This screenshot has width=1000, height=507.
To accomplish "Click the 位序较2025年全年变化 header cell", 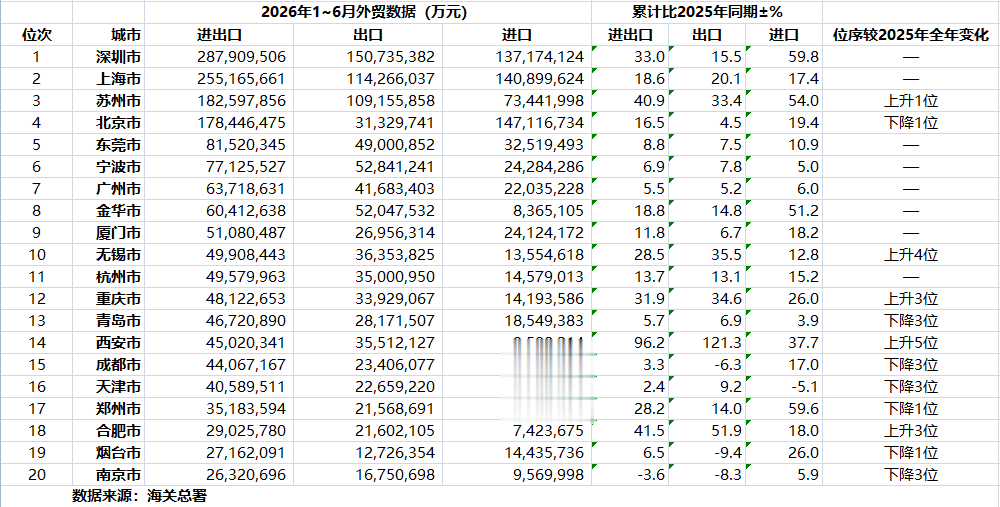I will click(x=911, y=35).
